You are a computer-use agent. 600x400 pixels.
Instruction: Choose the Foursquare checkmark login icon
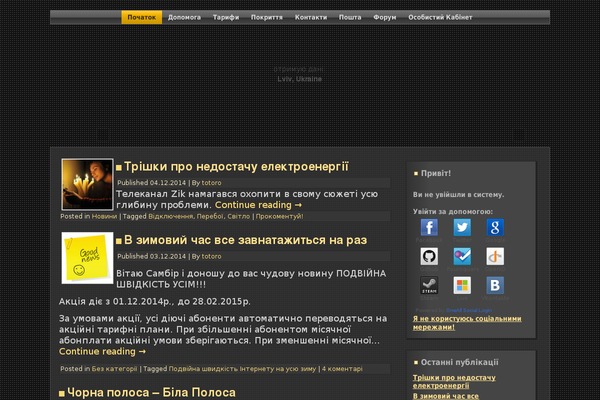click(x=462, y=256)
